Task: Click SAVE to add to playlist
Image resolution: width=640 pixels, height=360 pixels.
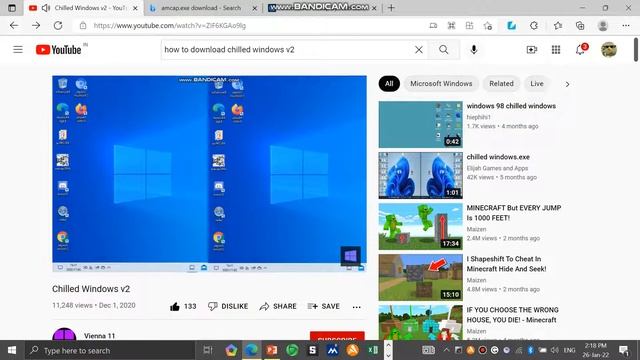Action: (x=324, y=307)
